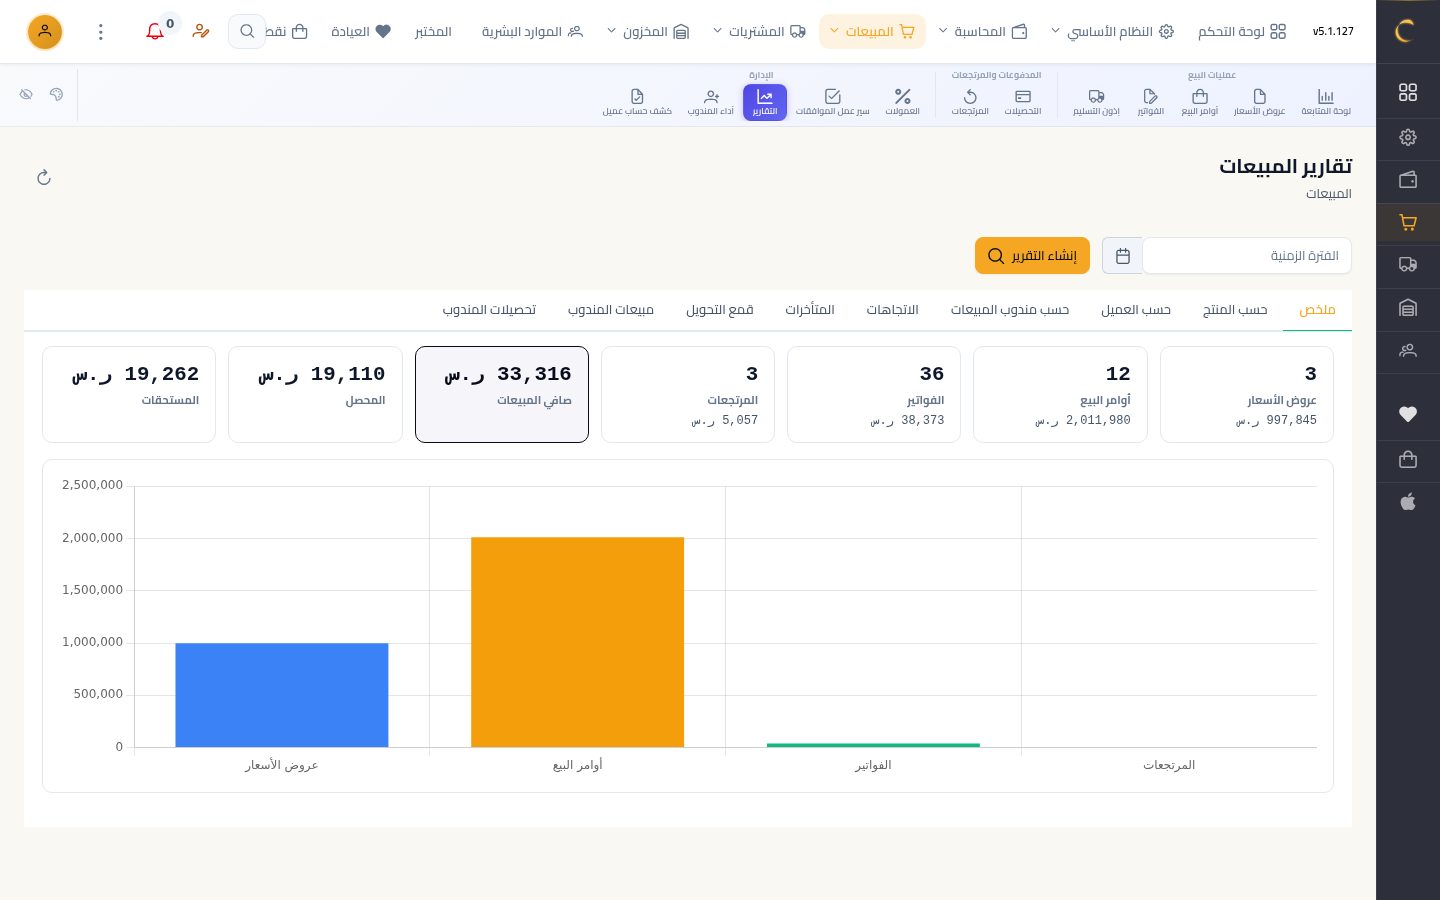Toggle the ribbon visibility eye icon

(26, 94)
